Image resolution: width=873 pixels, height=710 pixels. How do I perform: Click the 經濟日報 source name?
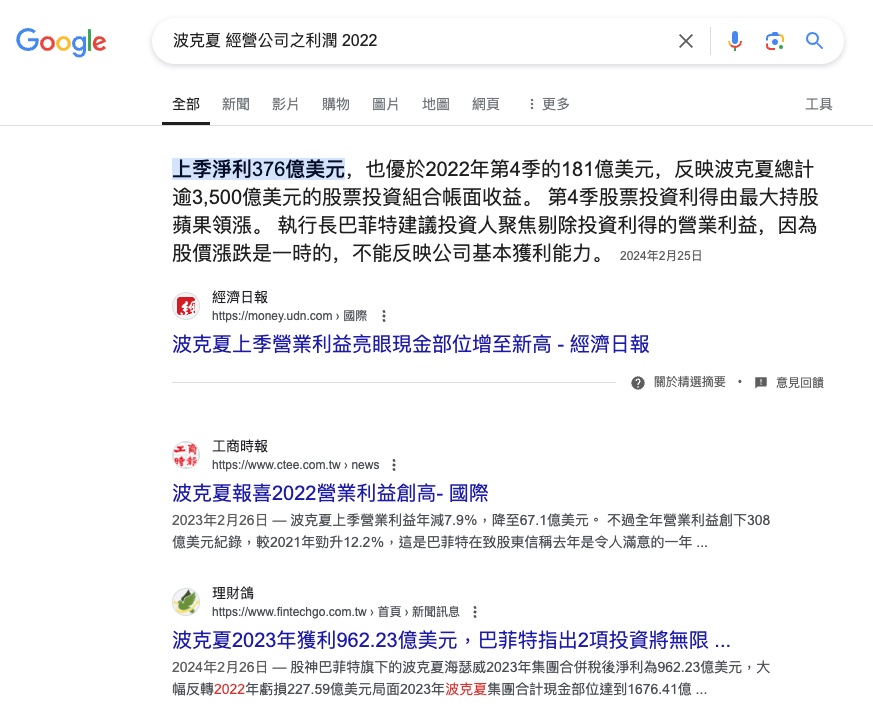tap(240, 297)
